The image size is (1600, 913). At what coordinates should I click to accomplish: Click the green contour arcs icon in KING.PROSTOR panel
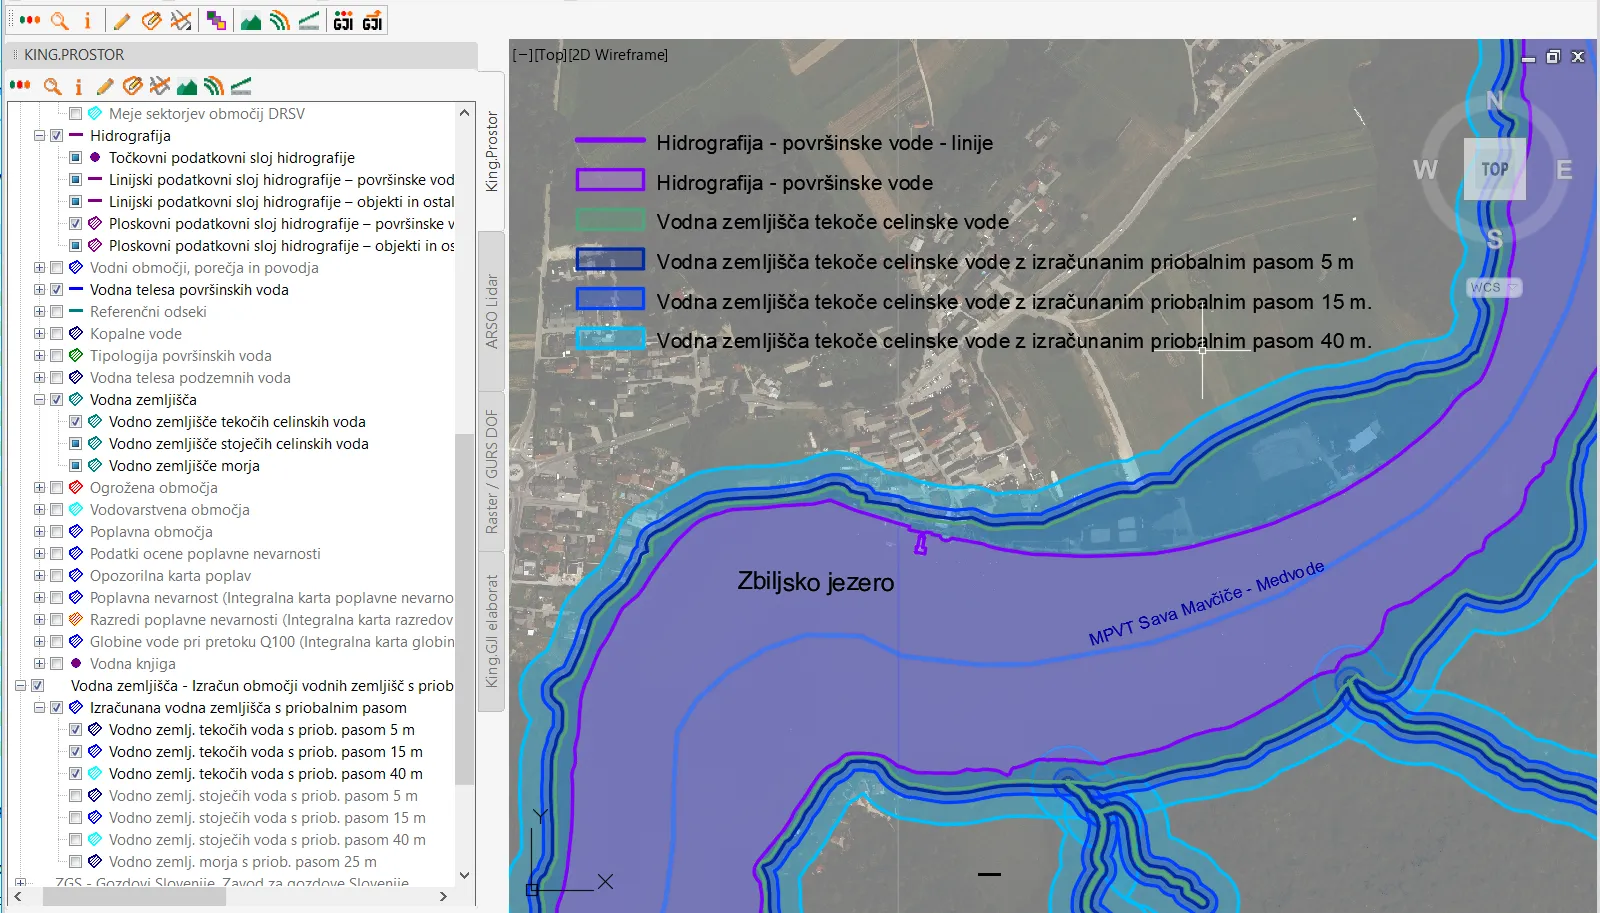click(214, 86)
